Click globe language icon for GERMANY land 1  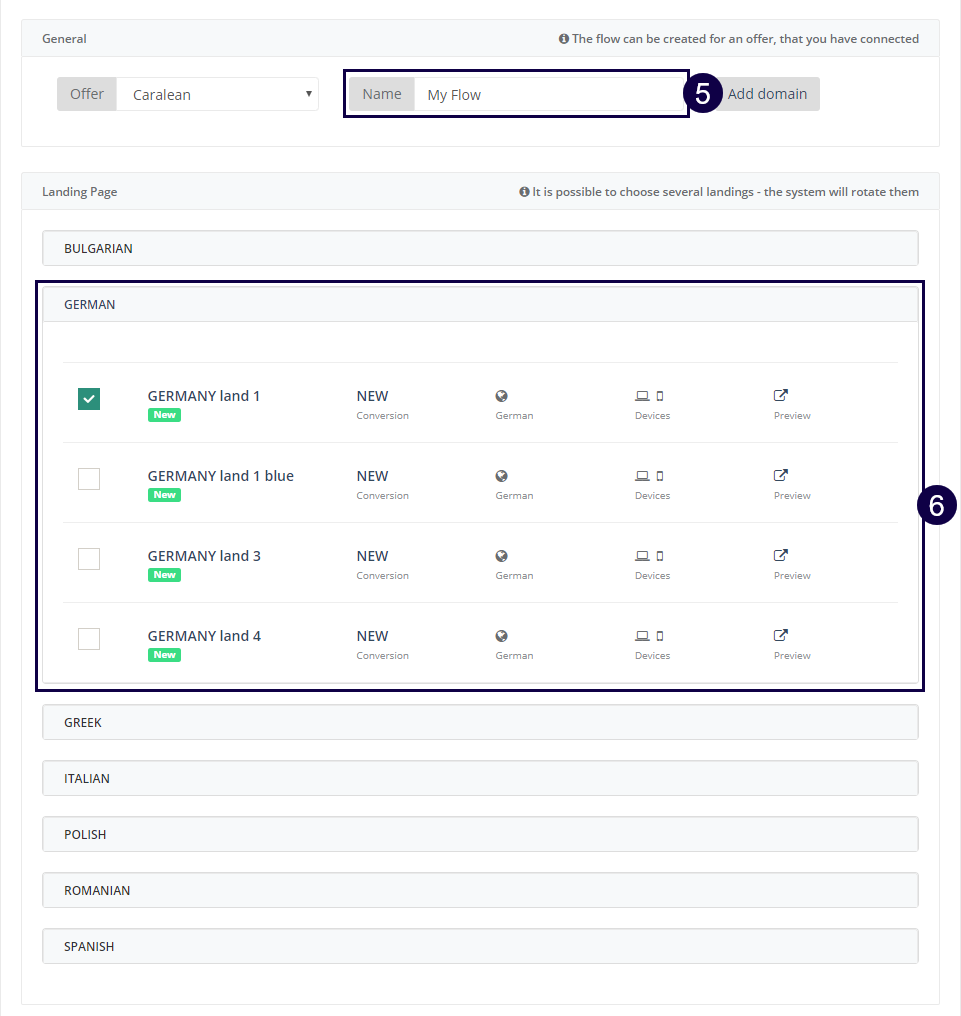click(502, 396)
